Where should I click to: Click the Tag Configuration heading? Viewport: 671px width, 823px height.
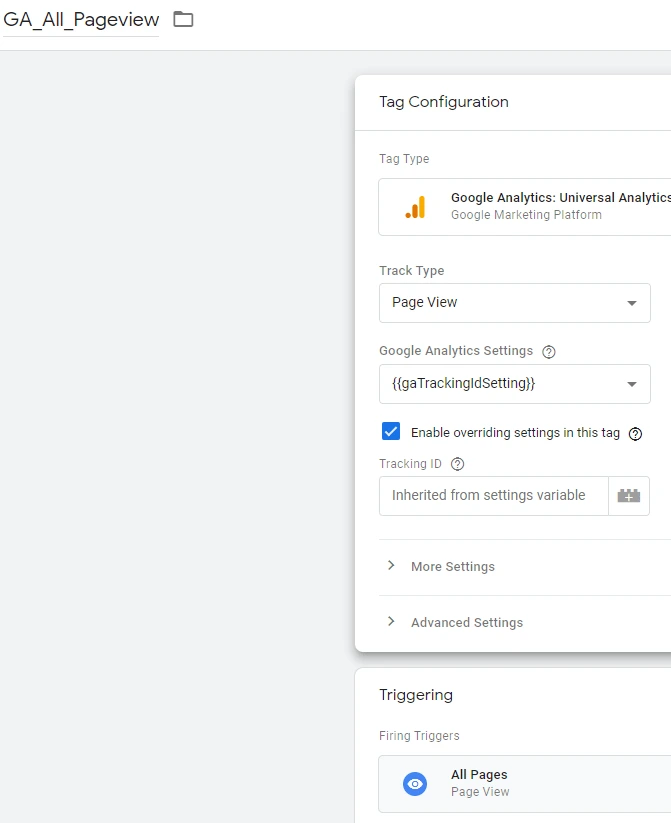tap(443, 102)
